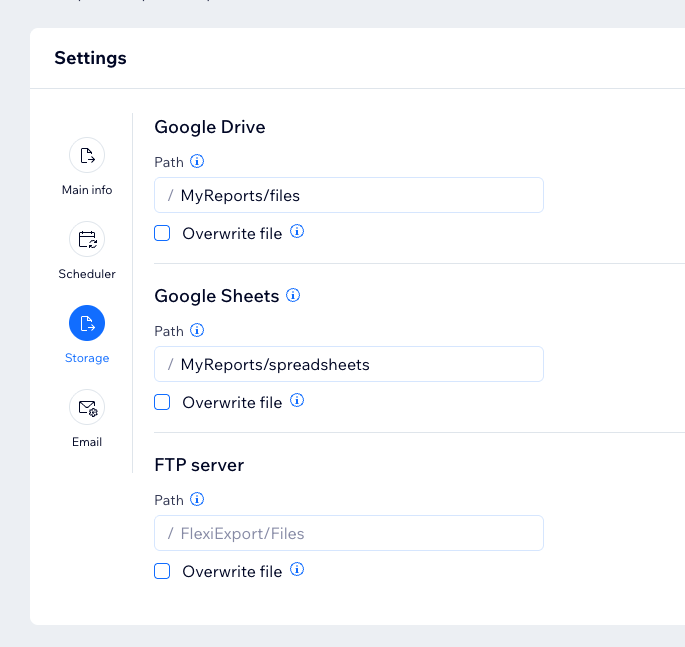Screen dimensions: 685x647
Task: Click the FTP server section heading
Action: 199,465
